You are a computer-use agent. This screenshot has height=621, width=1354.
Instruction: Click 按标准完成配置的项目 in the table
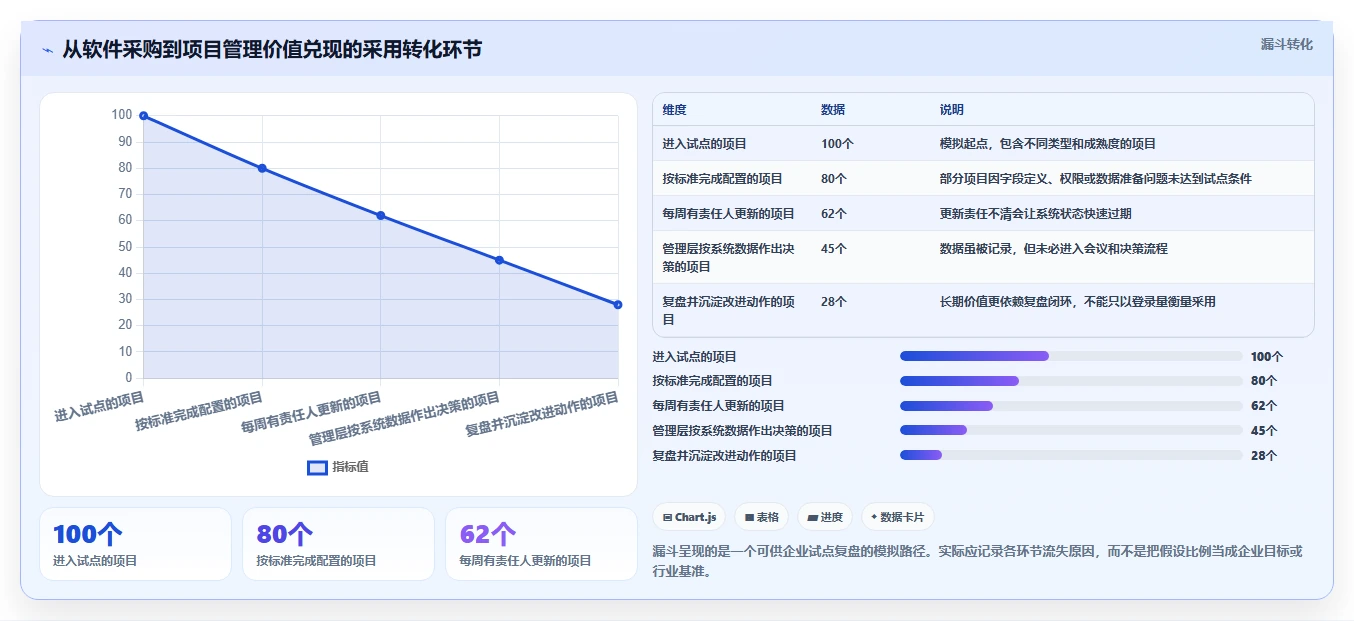pyautogui.click(x=722, y=179)
